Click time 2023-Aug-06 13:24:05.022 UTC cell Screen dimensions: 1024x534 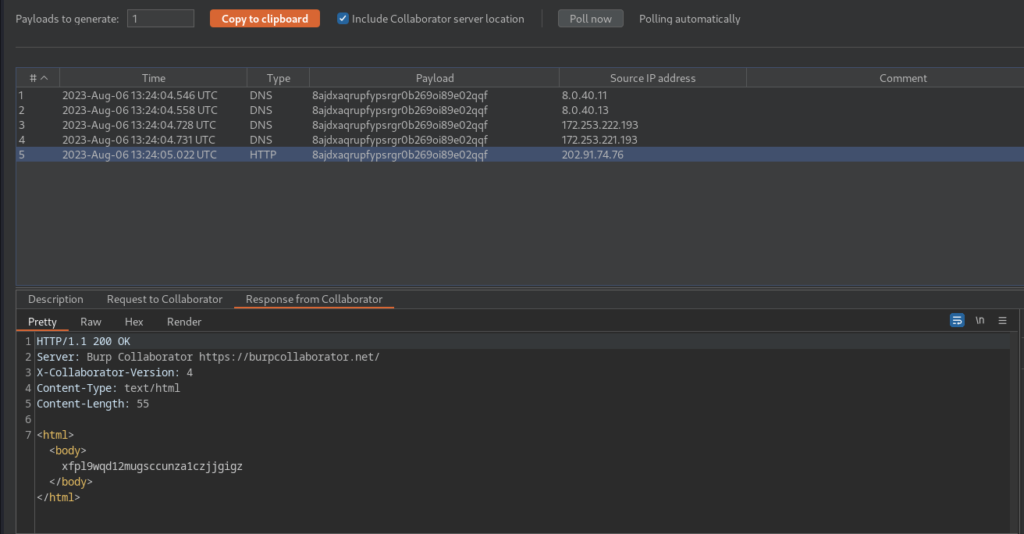[x=140, y=155]
